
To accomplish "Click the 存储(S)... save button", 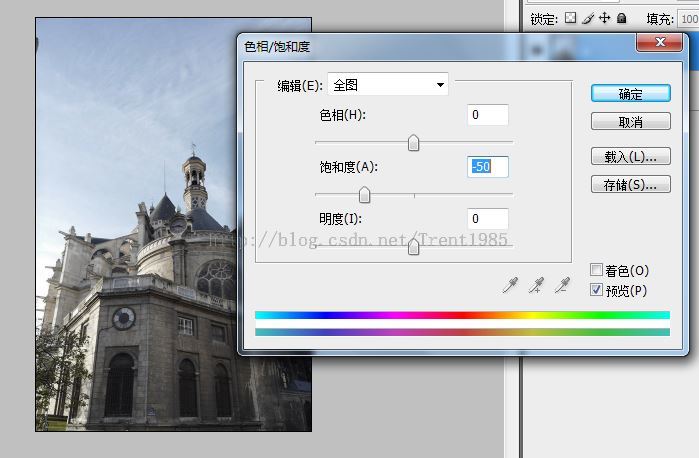I will [630, 184].
